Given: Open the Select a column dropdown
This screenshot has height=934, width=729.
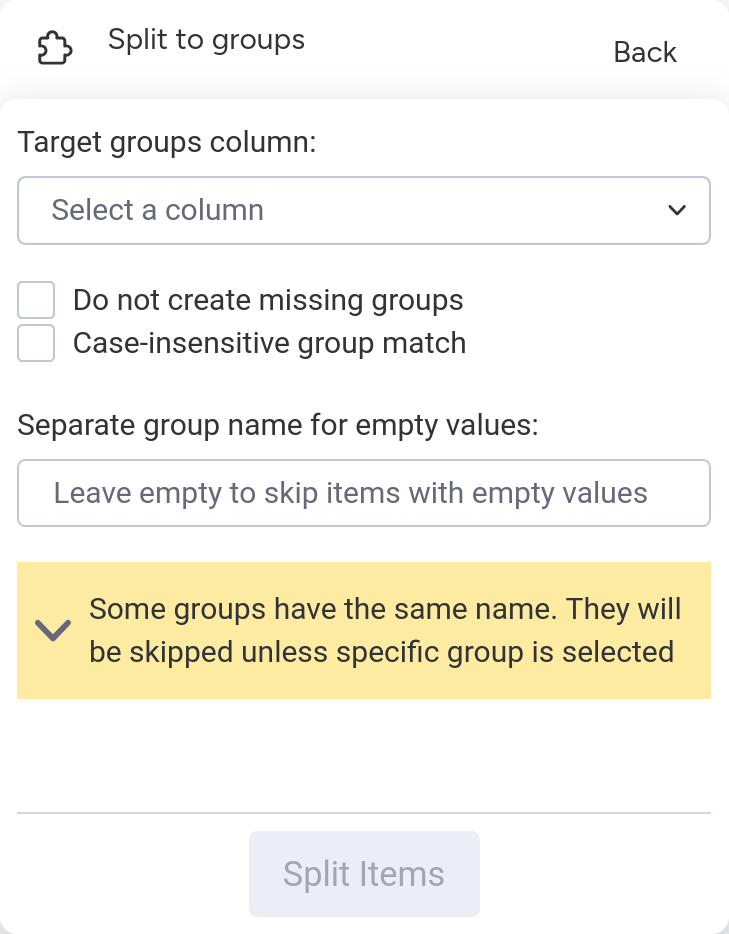Looking at the screenshot, I should 364,210.
